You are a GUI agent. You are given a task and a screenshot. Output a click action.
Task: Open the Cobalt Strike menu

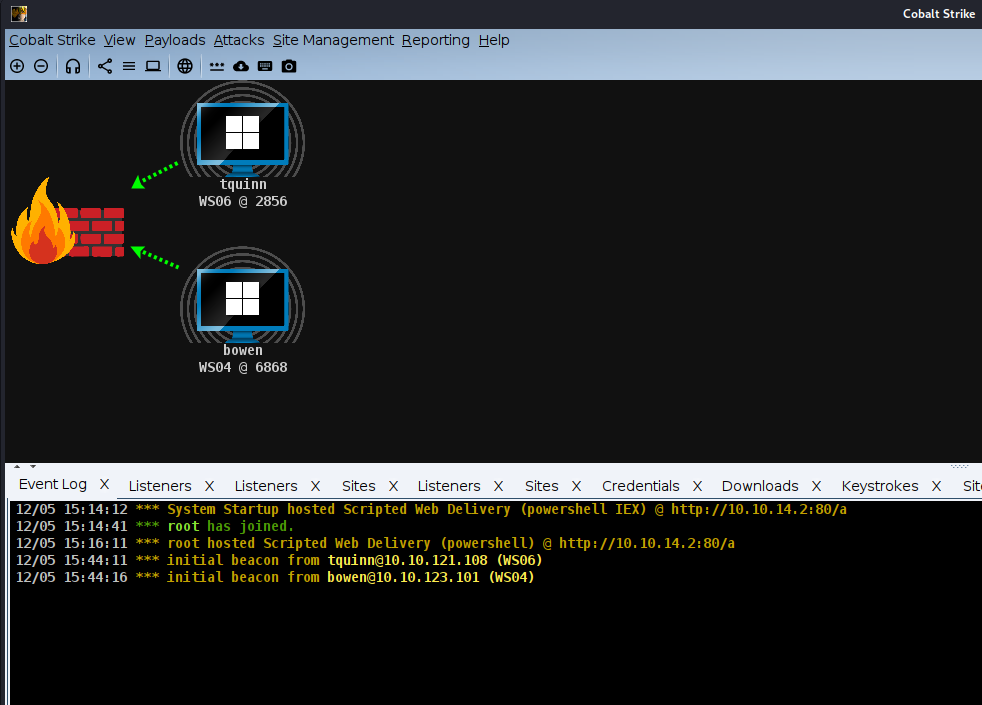[52, 40]
